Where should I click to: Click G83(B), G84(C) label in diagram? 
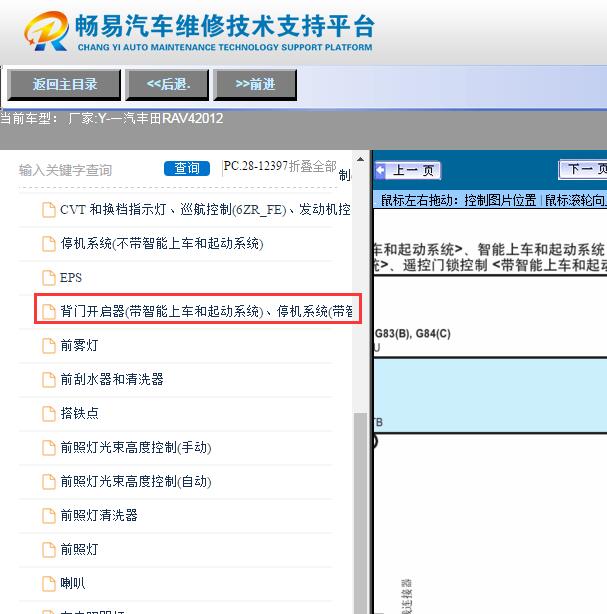(x=413, y=334)
